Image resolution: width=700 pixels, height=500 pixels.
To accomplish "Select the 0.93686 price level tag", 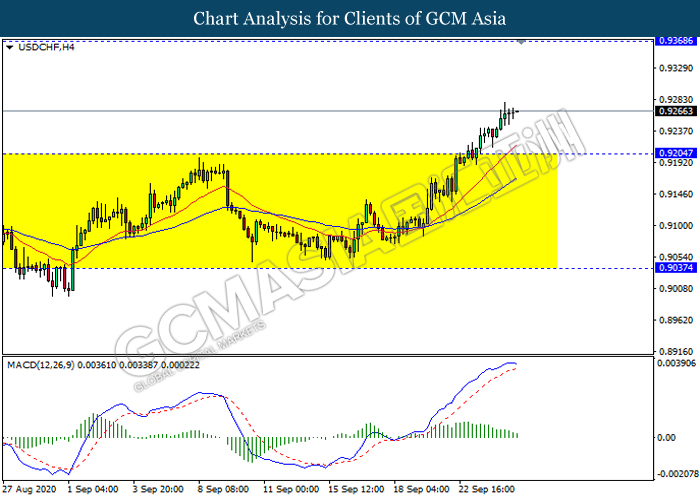I will [x=676, y=41].
